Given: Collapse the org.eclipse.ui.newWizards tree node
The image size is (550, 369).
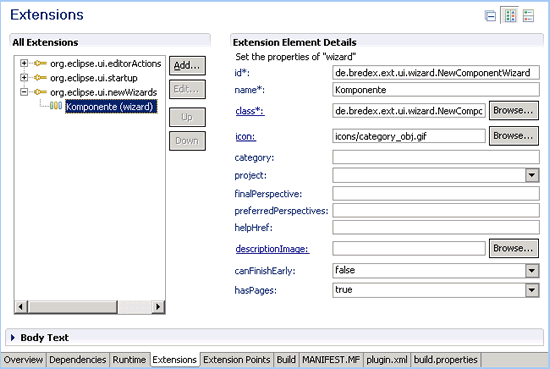Looking at the screenshot, I should tap(24, 92).
